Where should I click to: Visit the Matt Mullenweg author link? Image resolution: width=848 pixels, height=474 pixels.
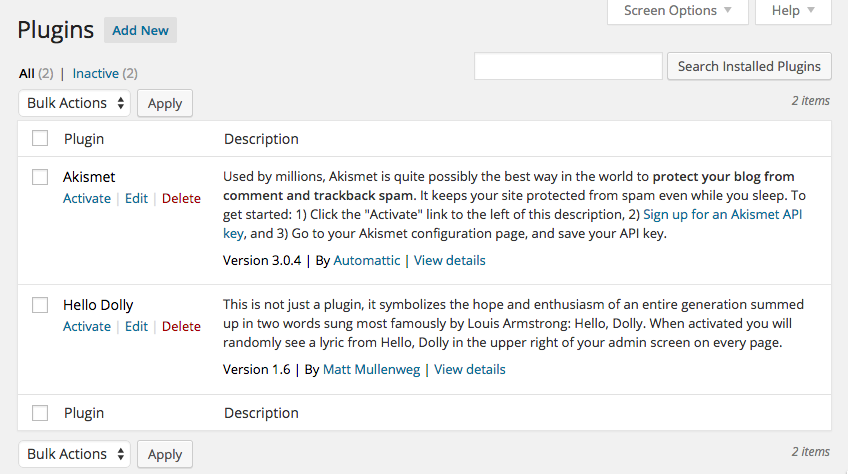point(372,370)
